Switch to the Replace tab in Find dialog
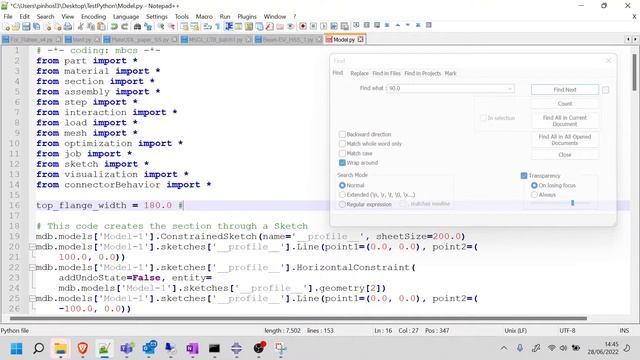The width and height of the screenshot is (640, 360). click(359, 73)
